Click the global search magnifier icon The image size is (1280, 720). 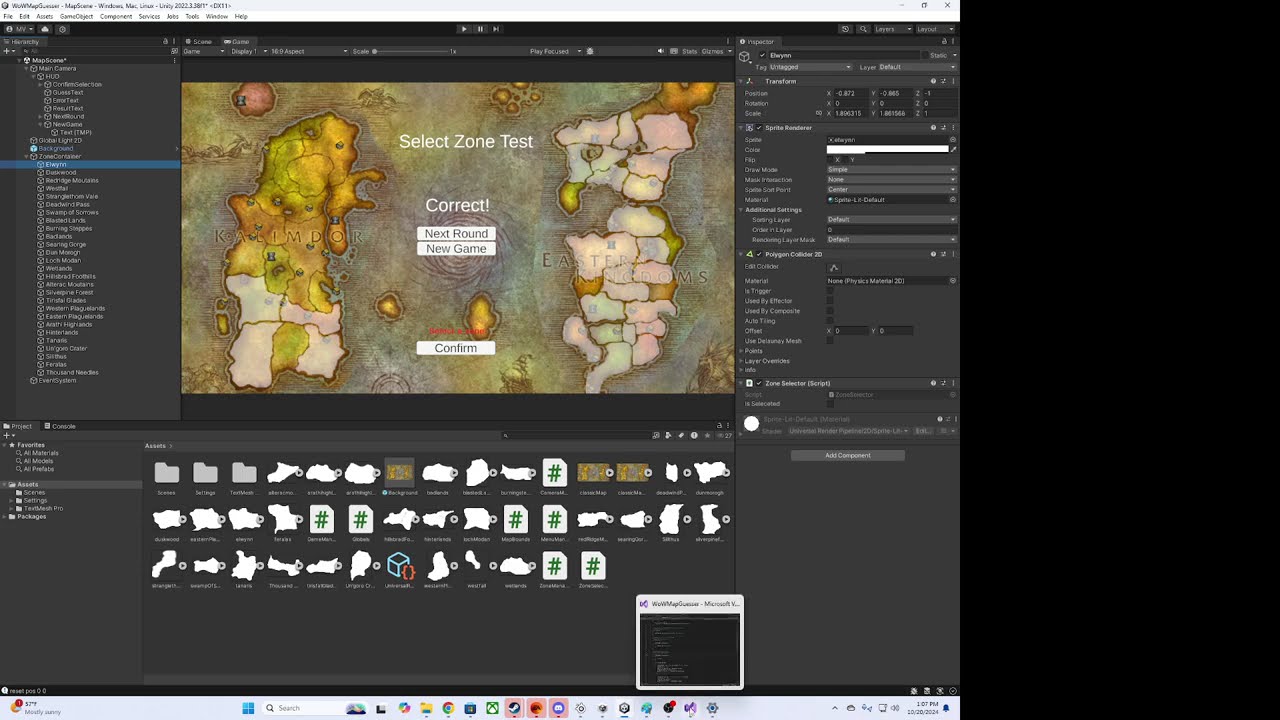[864, 29]
